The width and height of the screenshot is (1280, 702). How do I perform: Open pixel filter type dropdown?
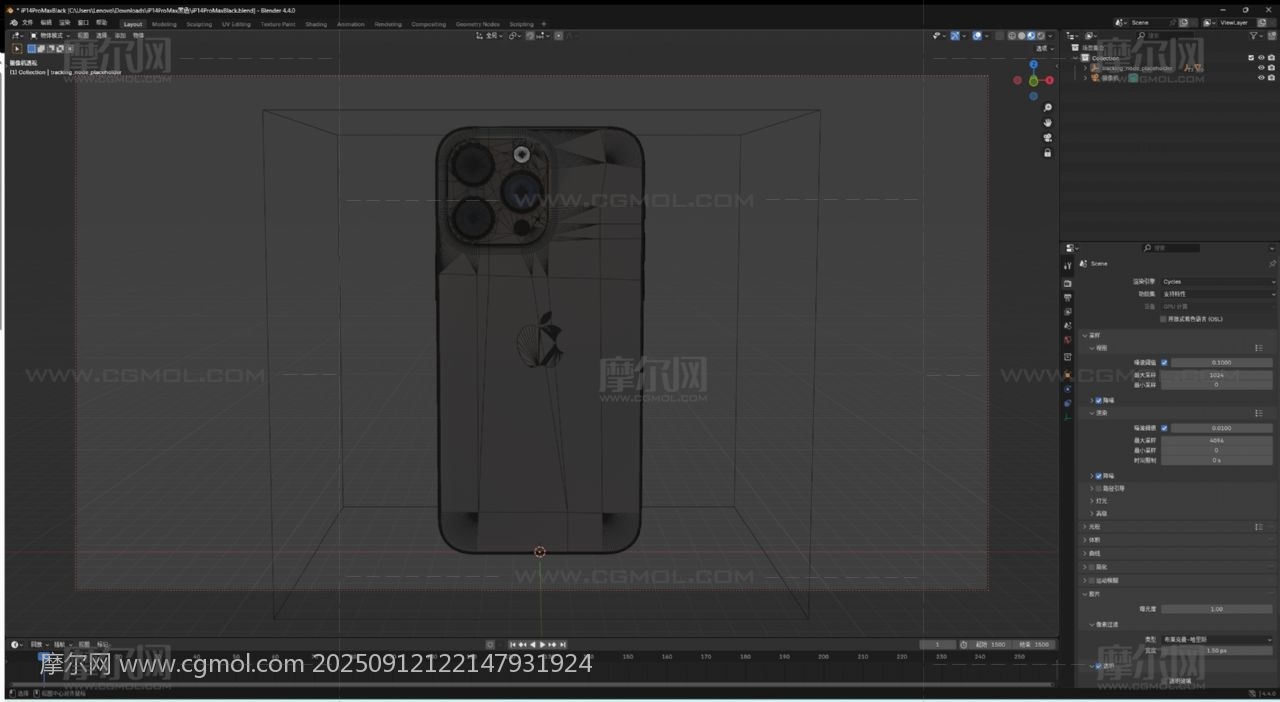point(1216,639)
